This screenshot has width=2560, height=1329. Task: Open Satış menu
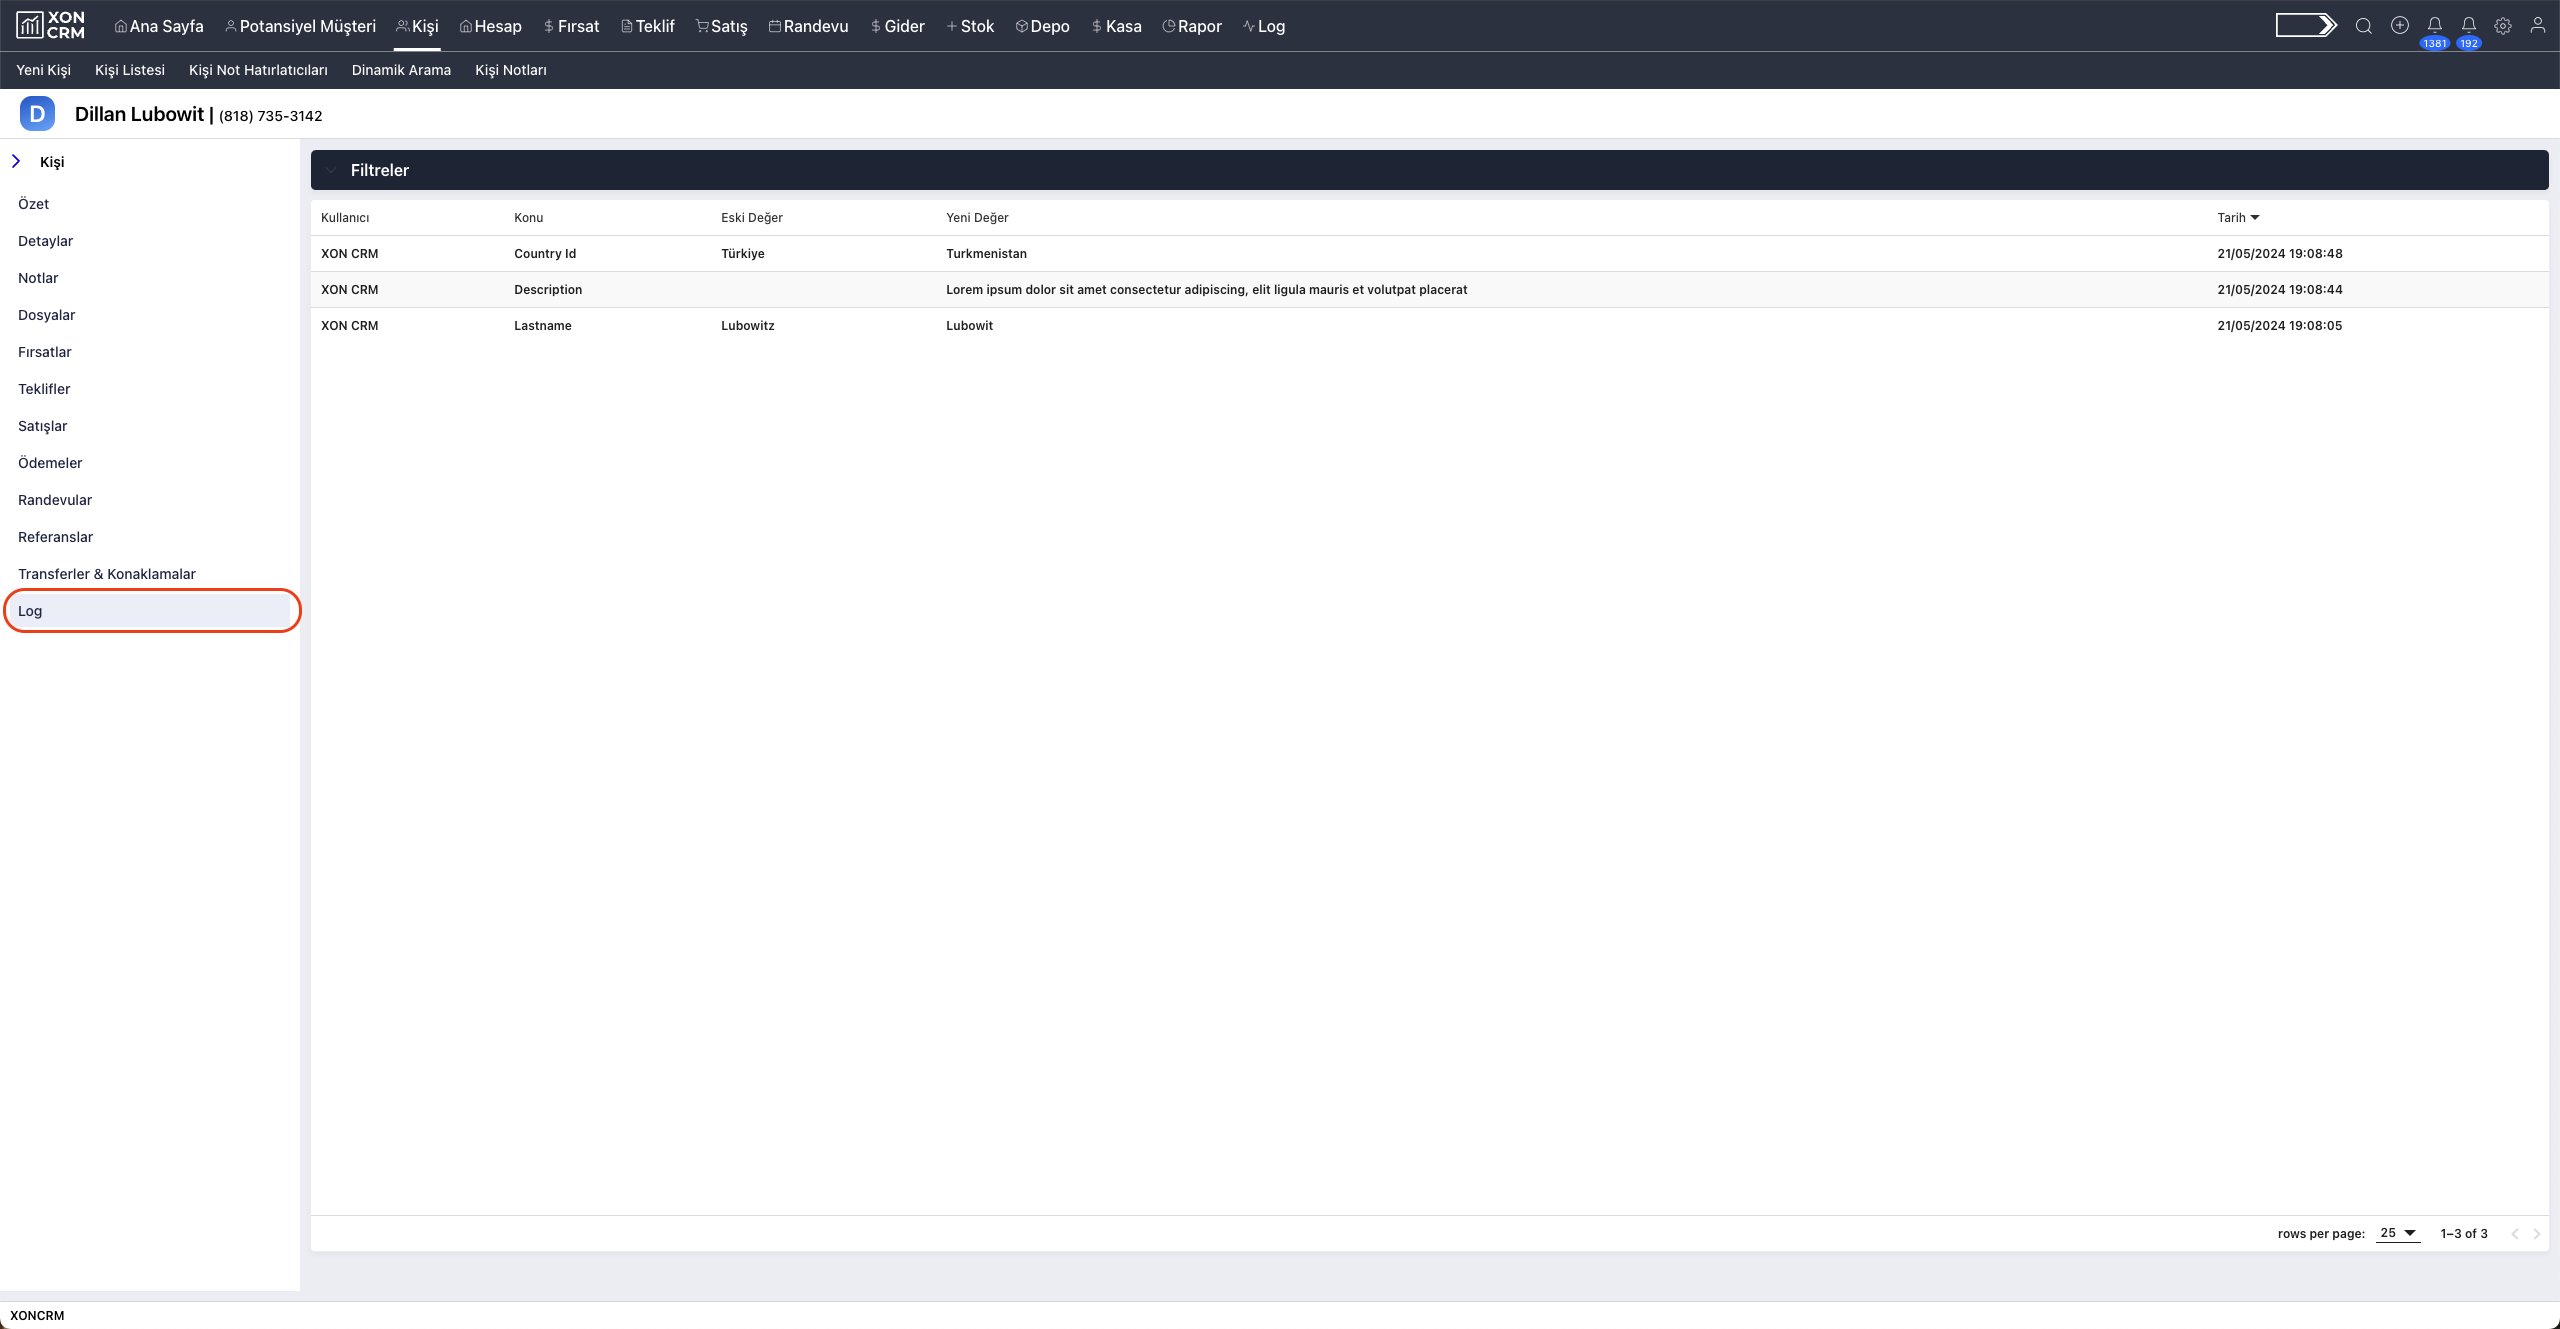point(722,26)
